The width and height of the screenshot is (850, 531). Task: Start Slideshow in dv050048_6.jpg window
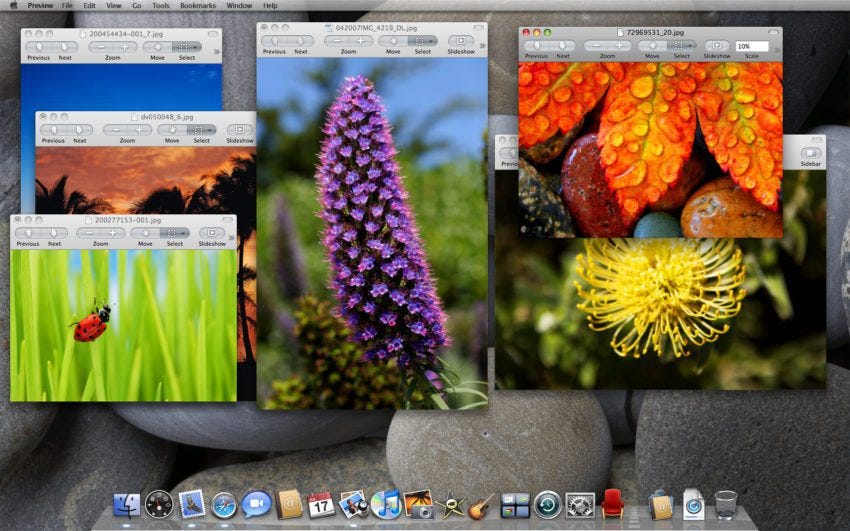click(x=240, y=129)
